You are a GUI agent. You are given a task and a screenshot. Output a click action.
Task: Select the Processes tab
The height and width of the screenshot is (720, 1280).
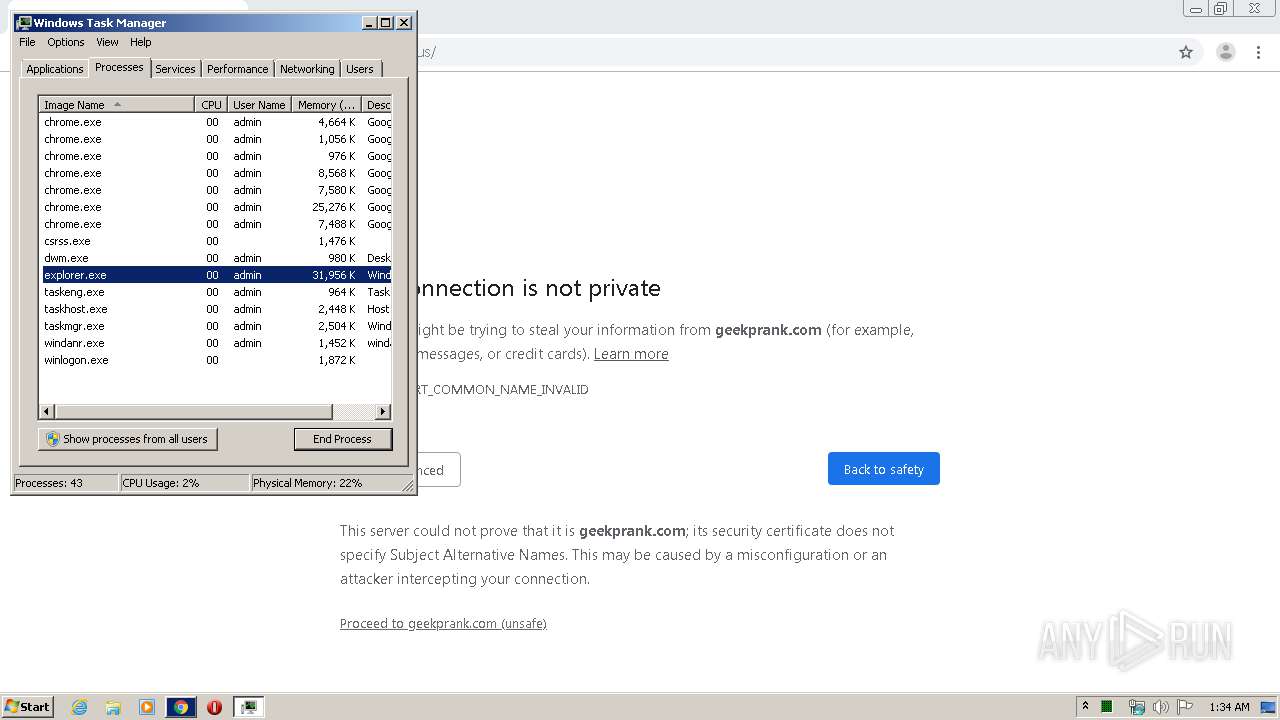coord(119,67)
